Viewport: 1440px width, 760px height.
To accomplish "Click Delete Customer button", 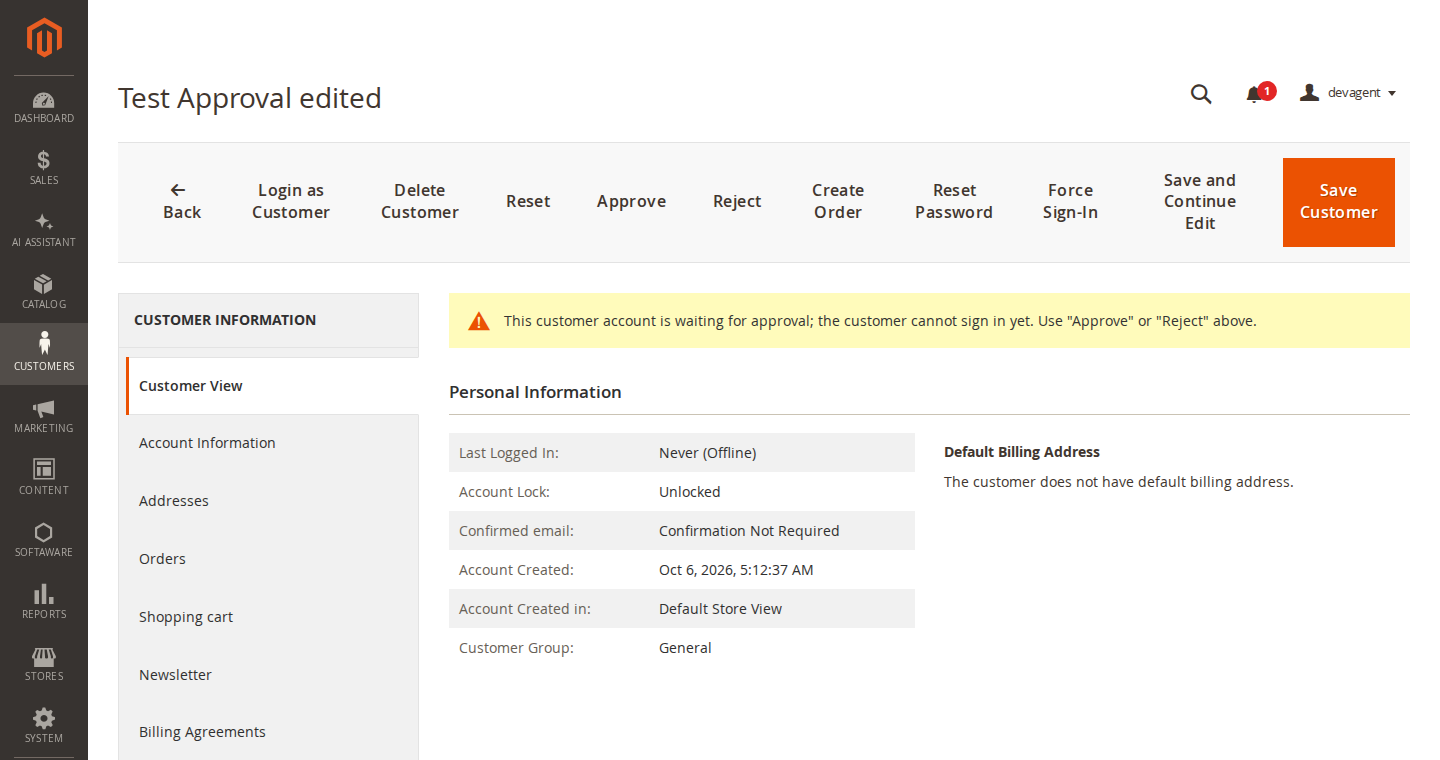I will [420, 202].
